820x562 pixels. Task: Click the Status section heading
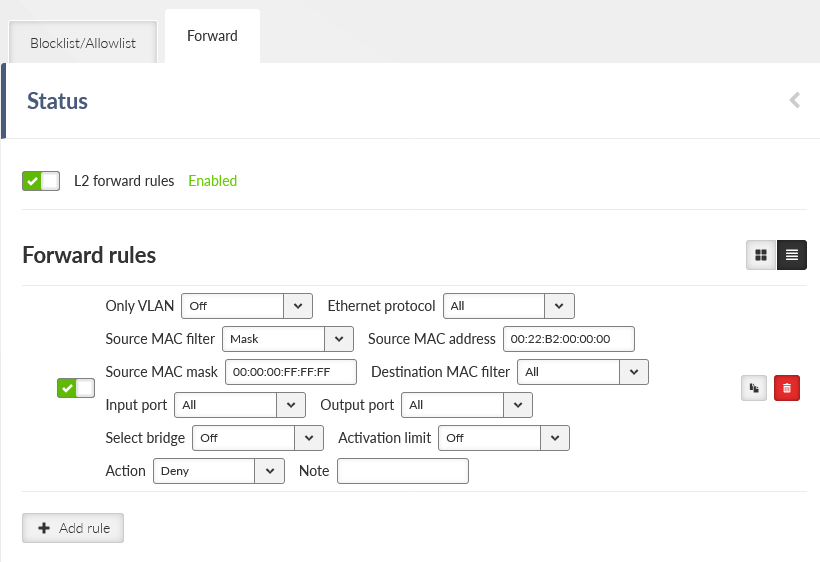tap(58, 101)
